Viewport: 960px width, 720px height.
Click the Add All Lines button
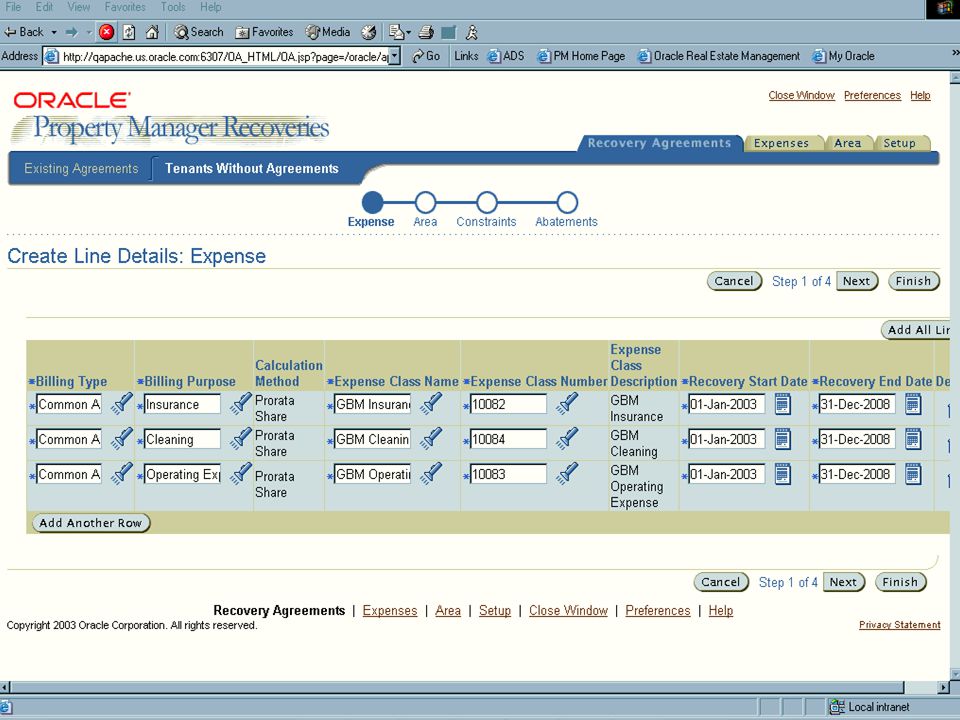click(917, 329)
